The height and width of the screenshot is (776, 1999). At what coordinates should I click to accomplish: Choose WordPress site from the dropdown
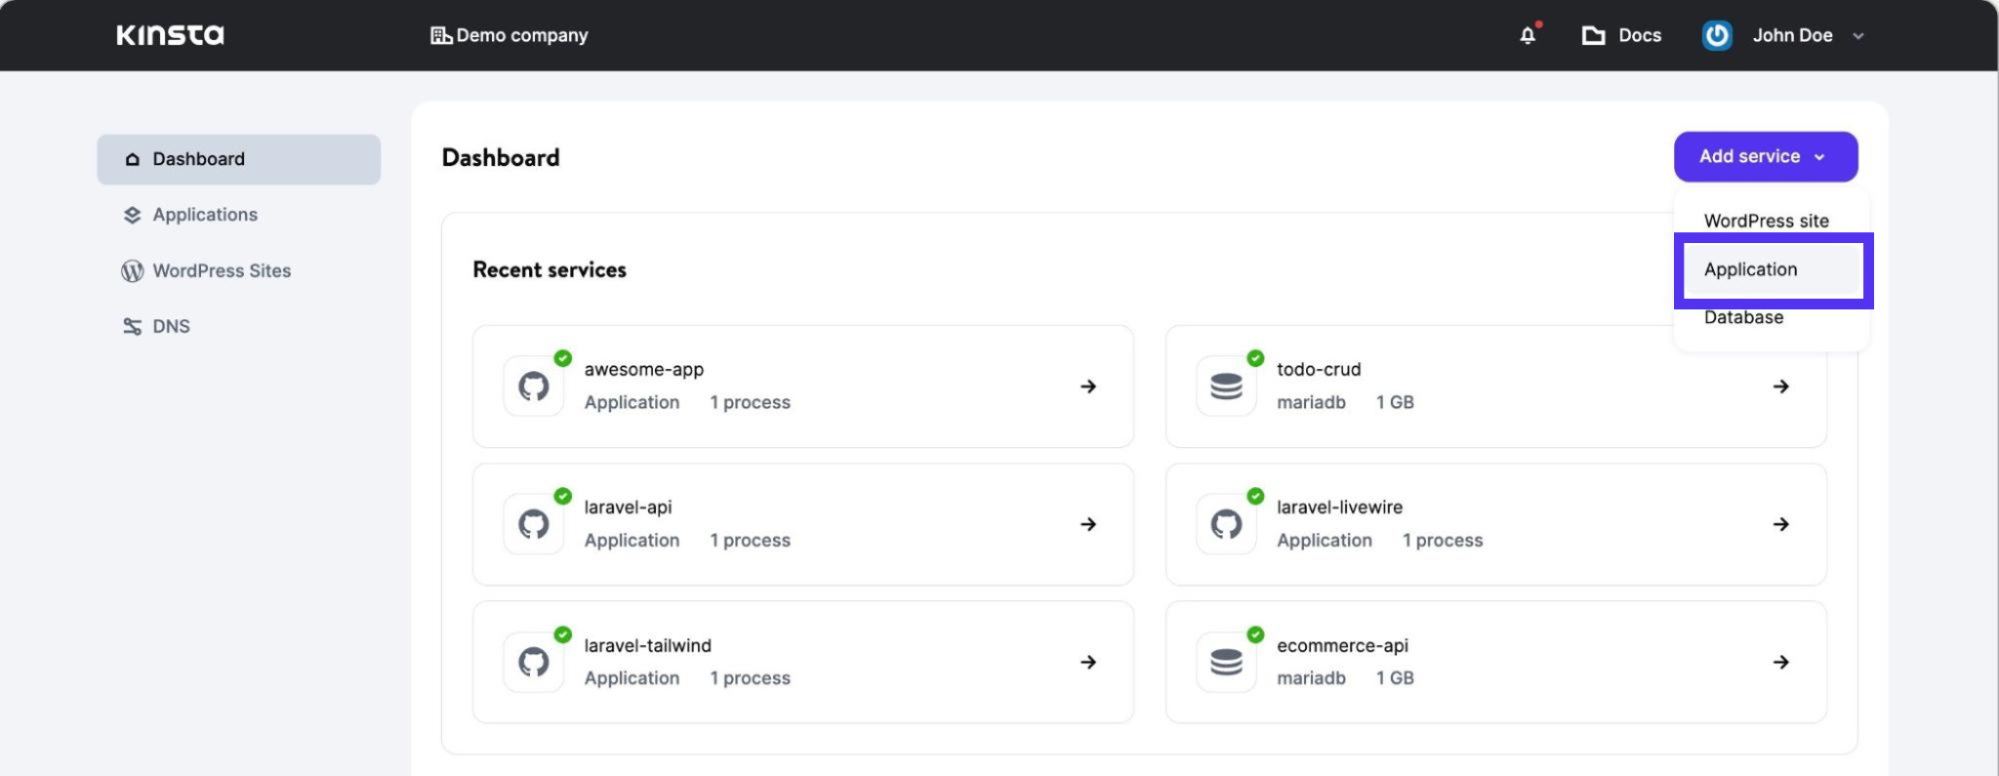(x=1766, y=221)
